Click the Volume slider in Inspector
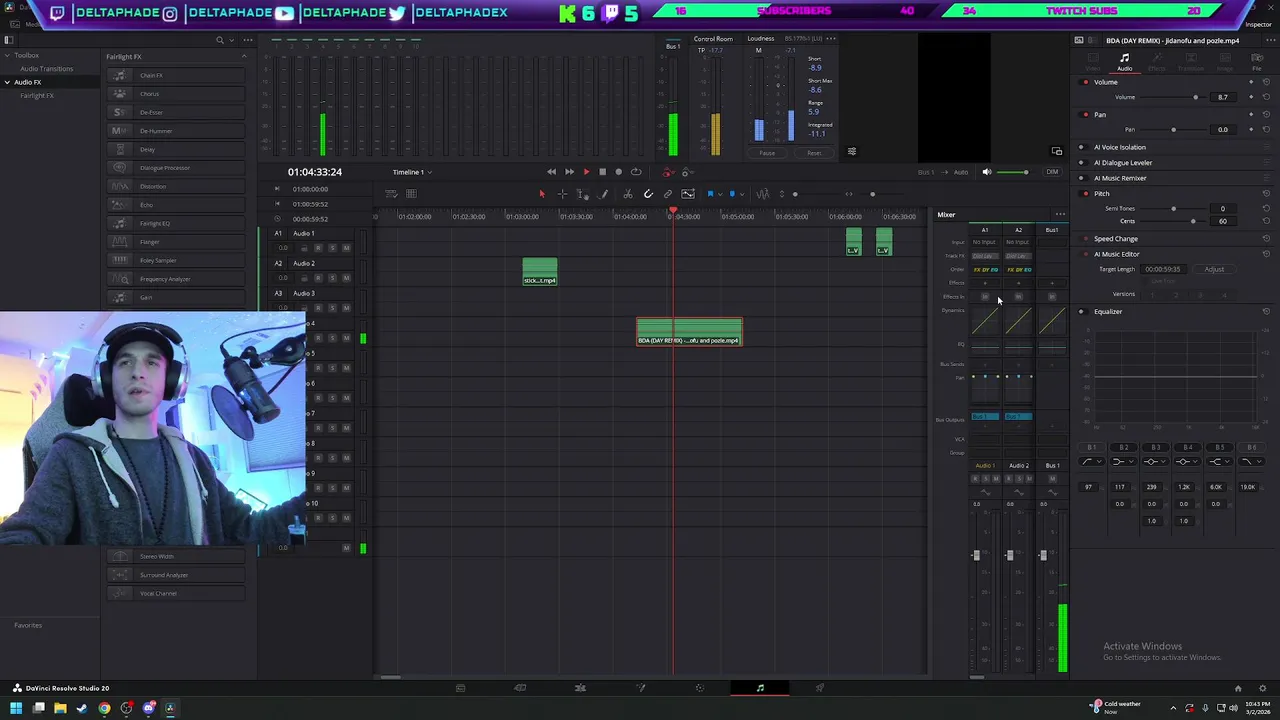1280x720 pixels. (1172, 98)
